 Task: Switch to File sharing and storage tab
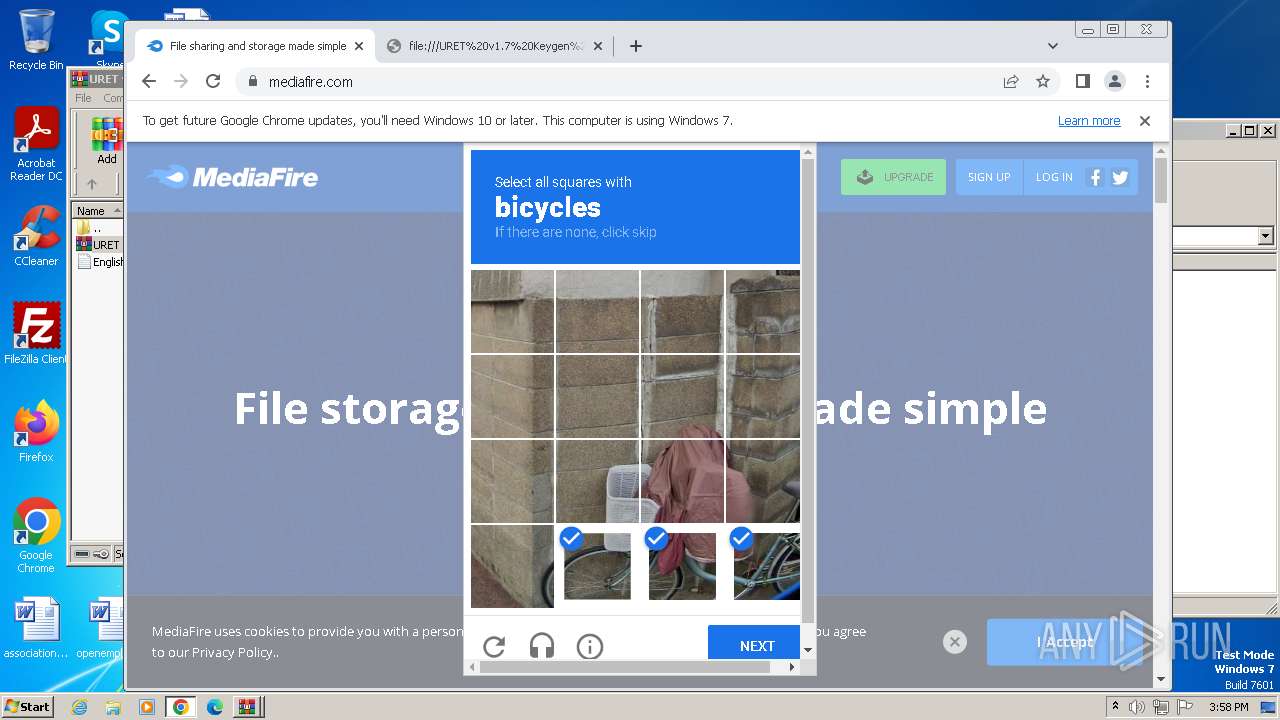click(255, 46)
